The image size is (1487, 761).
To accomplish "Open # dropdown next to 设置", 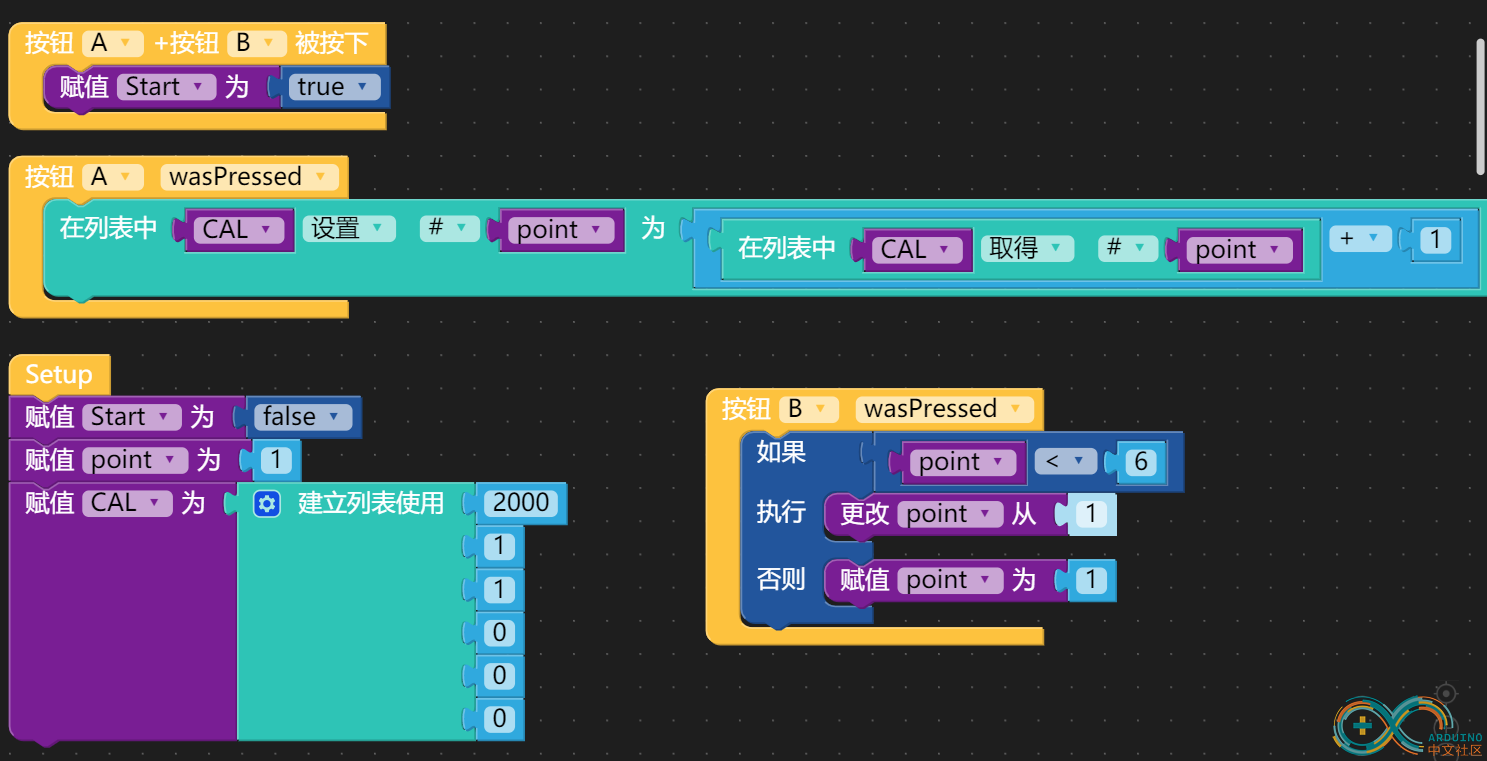I will point(448,229).
